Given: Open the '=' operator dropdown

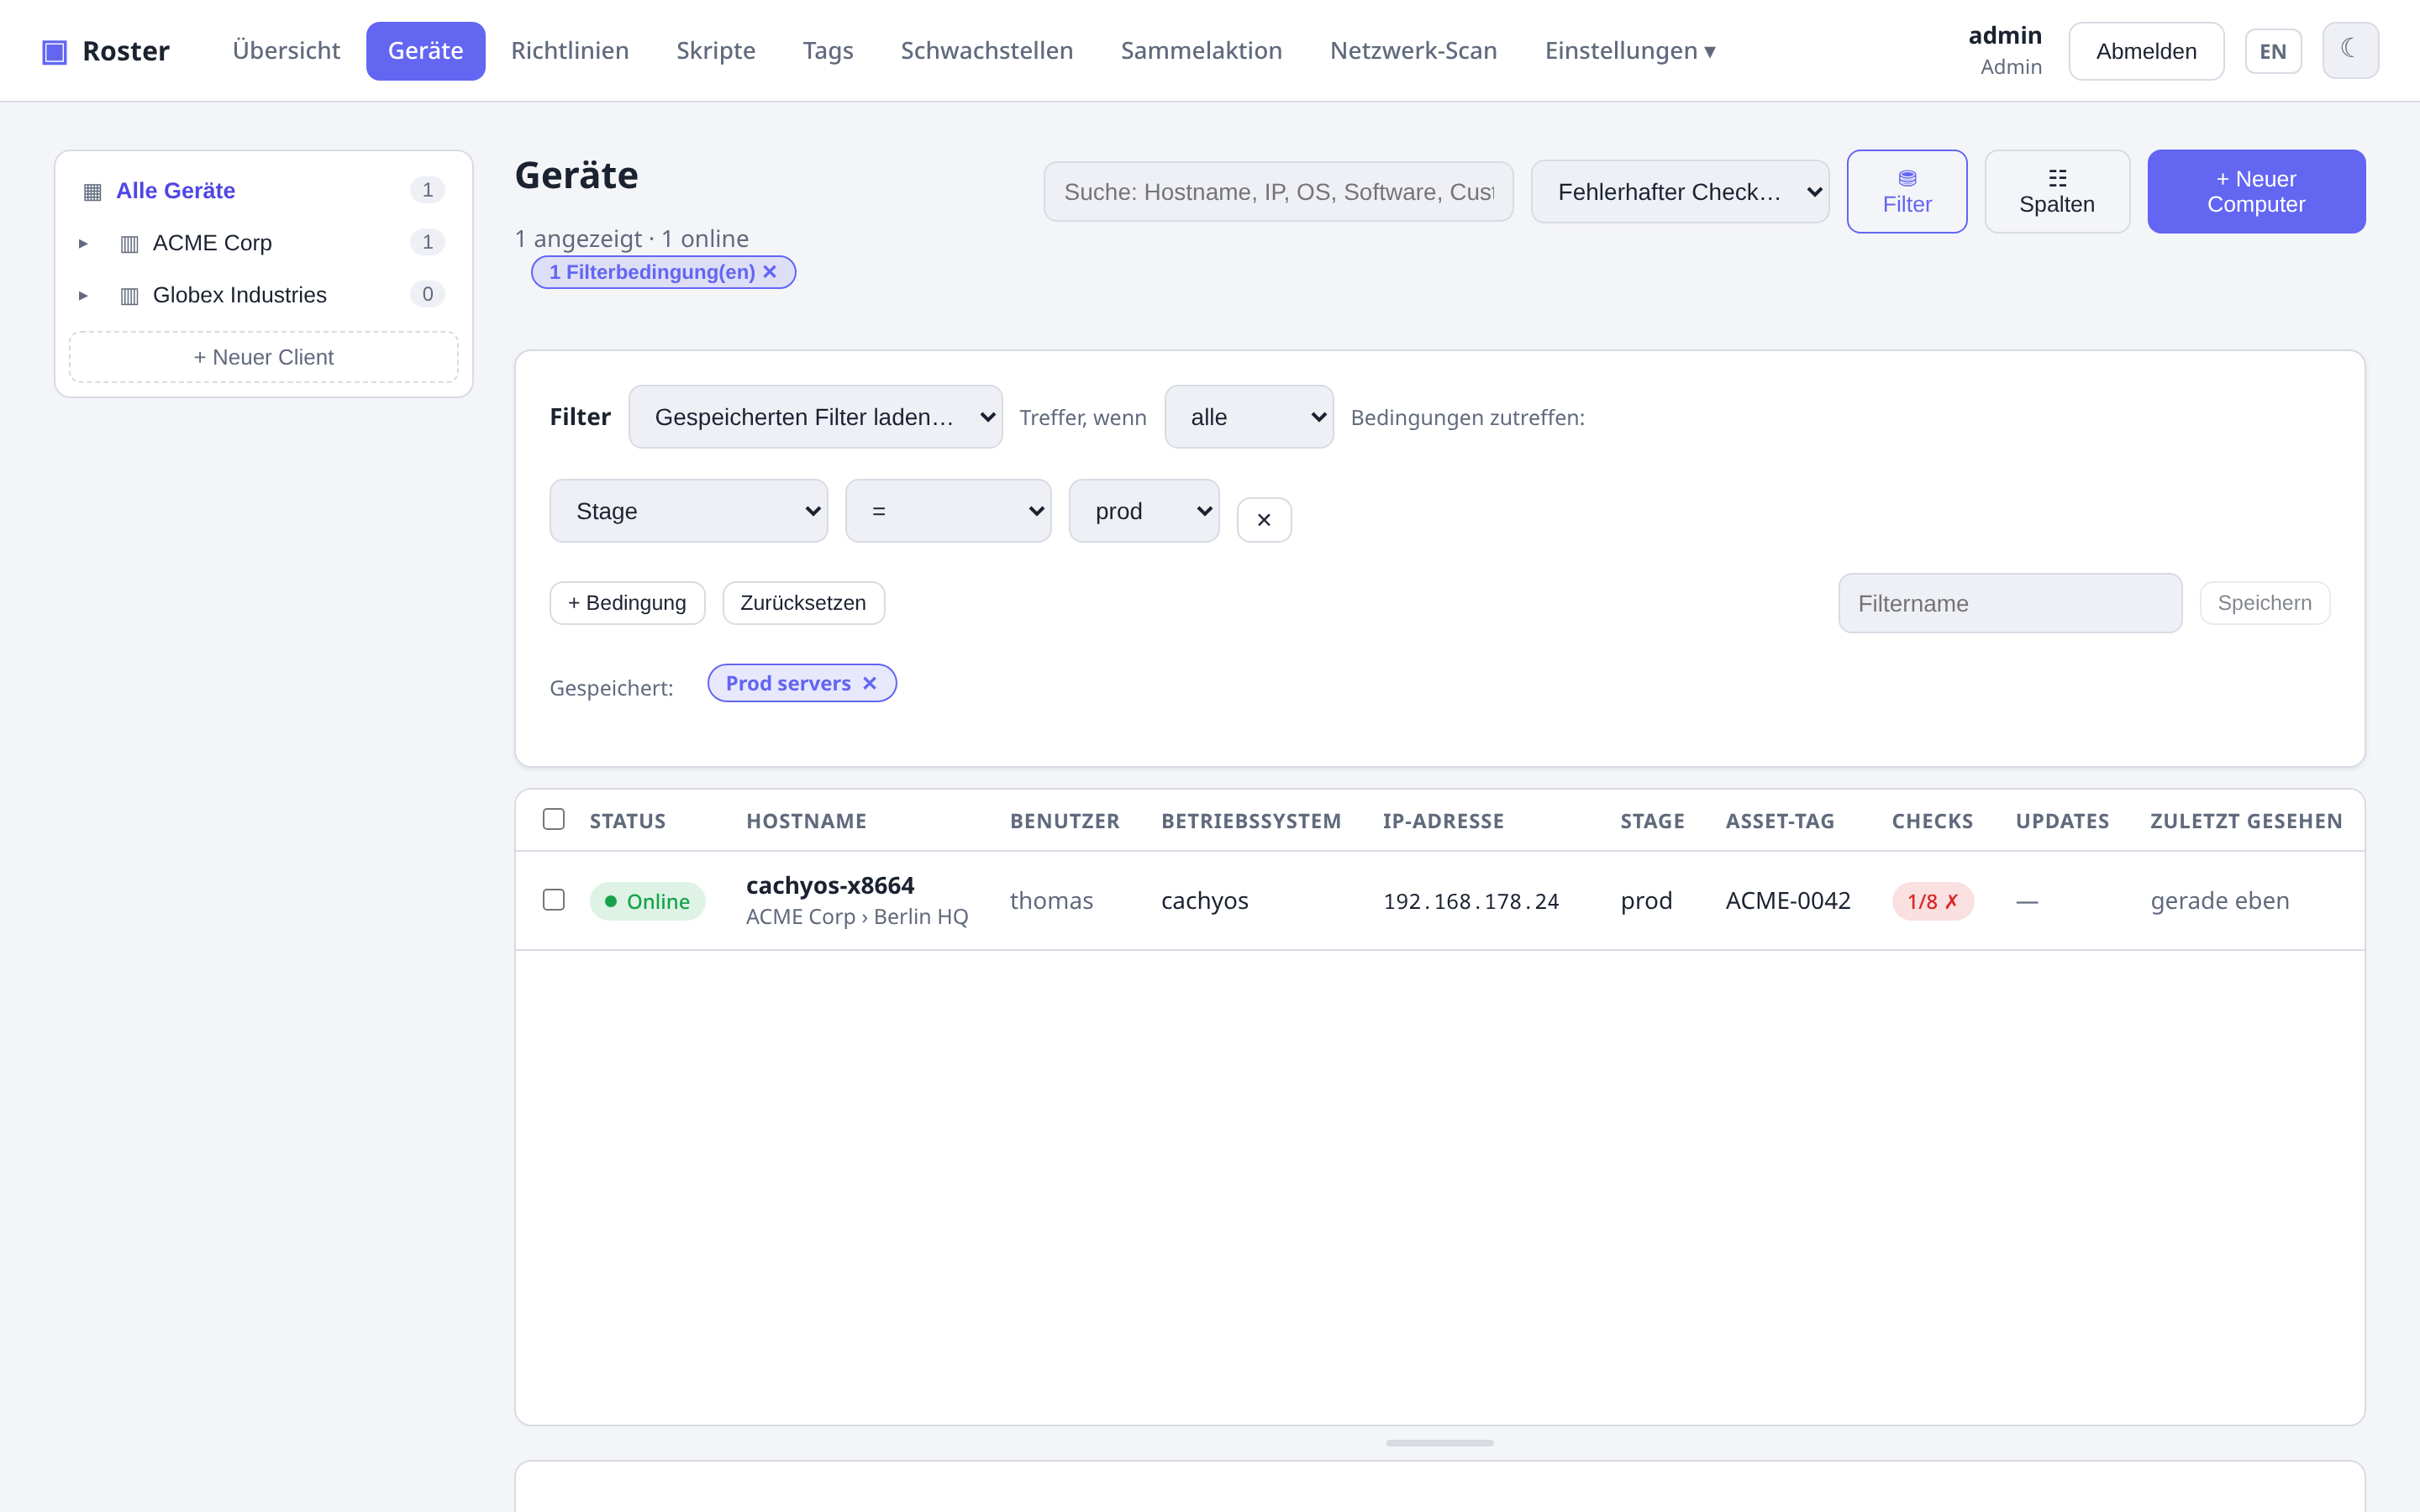Looking at the screenshot, I should (948, 511).
